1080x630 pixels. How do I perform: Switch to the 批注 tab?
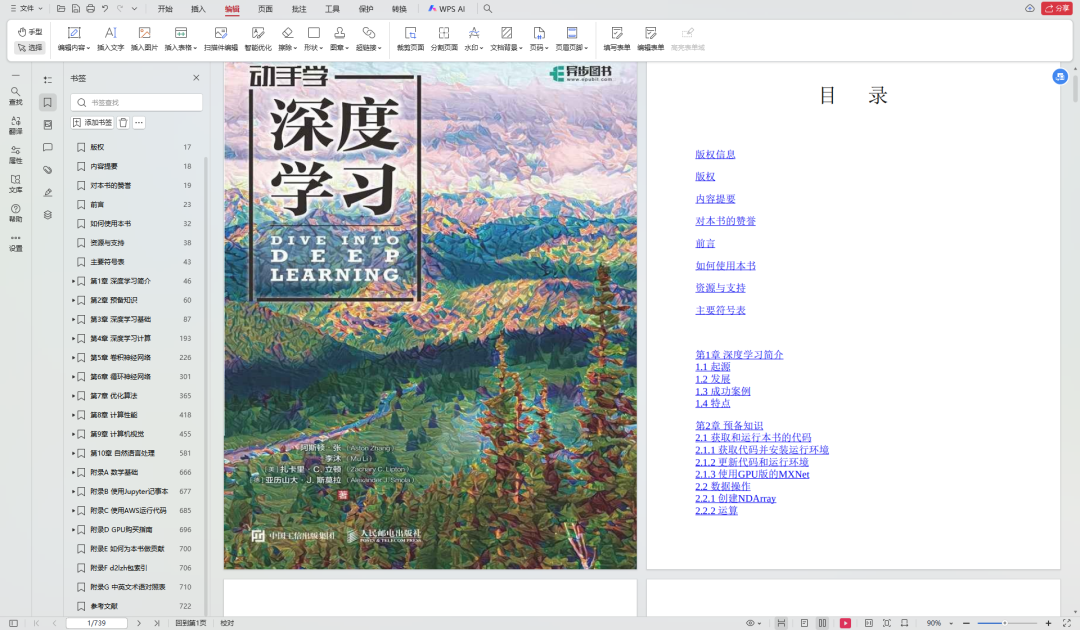click(x=299, y=9)
